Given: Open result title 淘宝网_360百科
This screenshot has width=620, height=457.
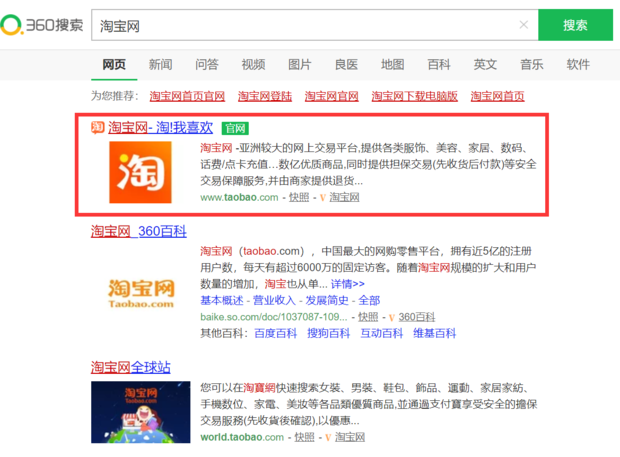Looking at the screenshot, I should click(x=139, y=231).
